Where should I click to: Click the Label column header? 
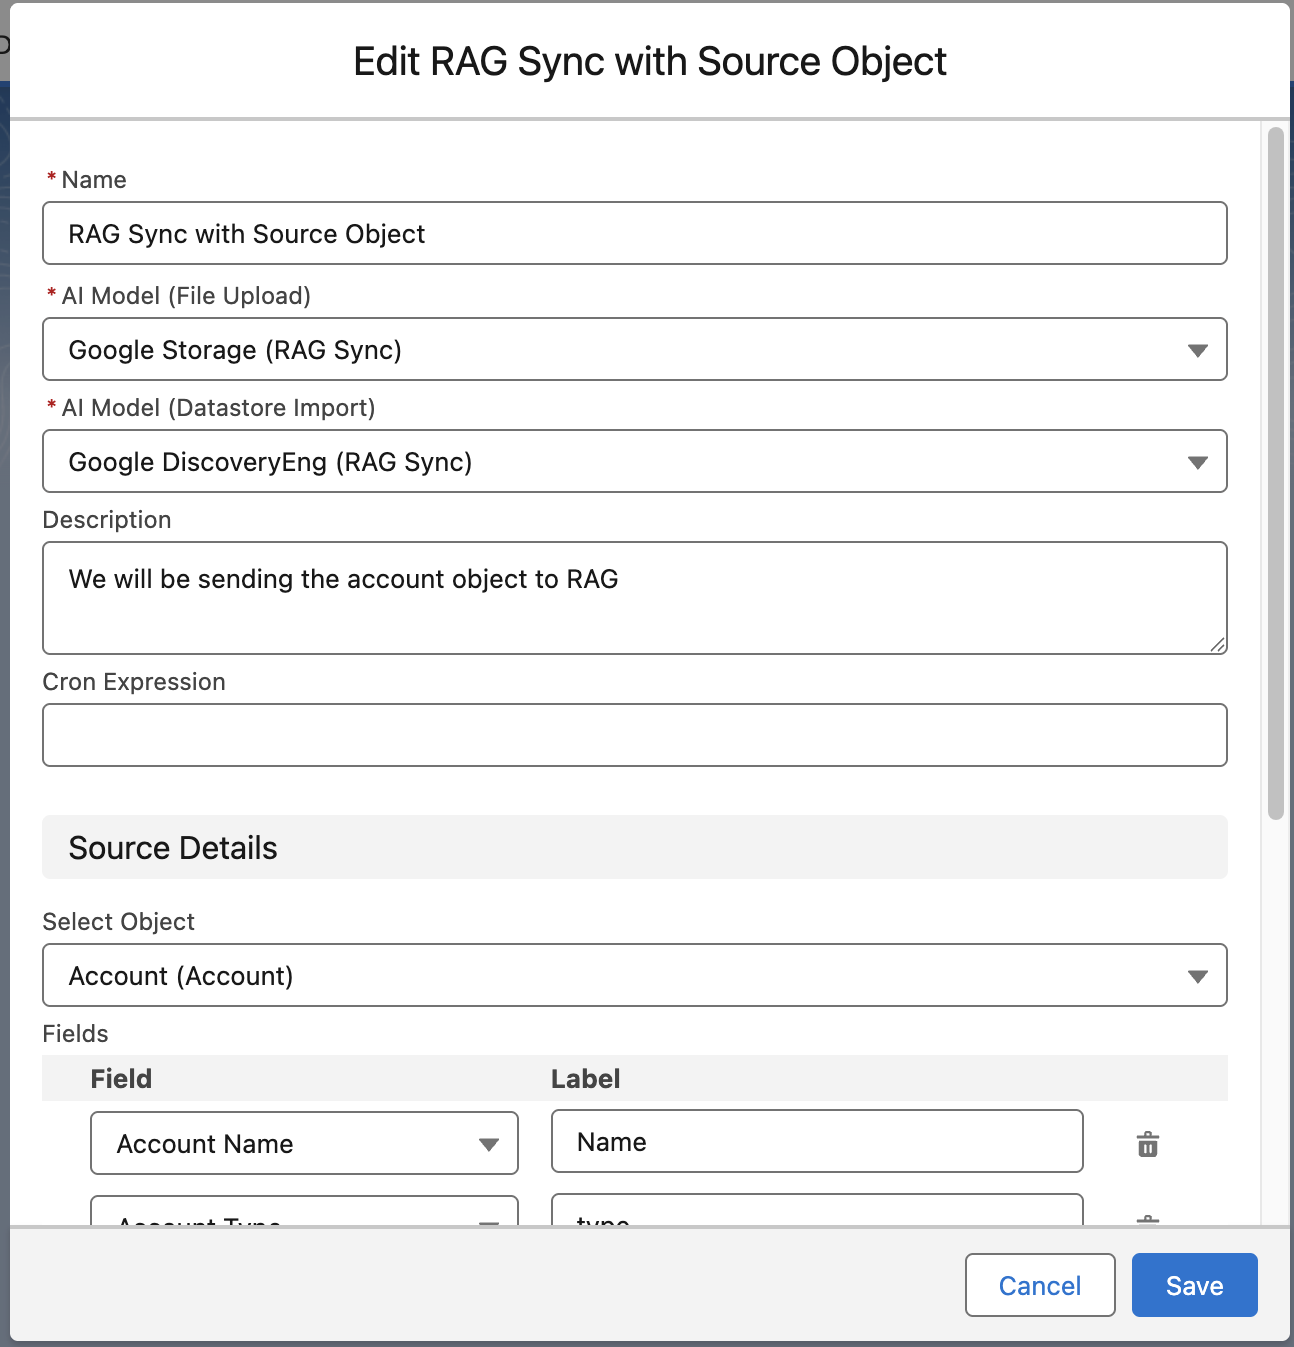coord(585,1079)
